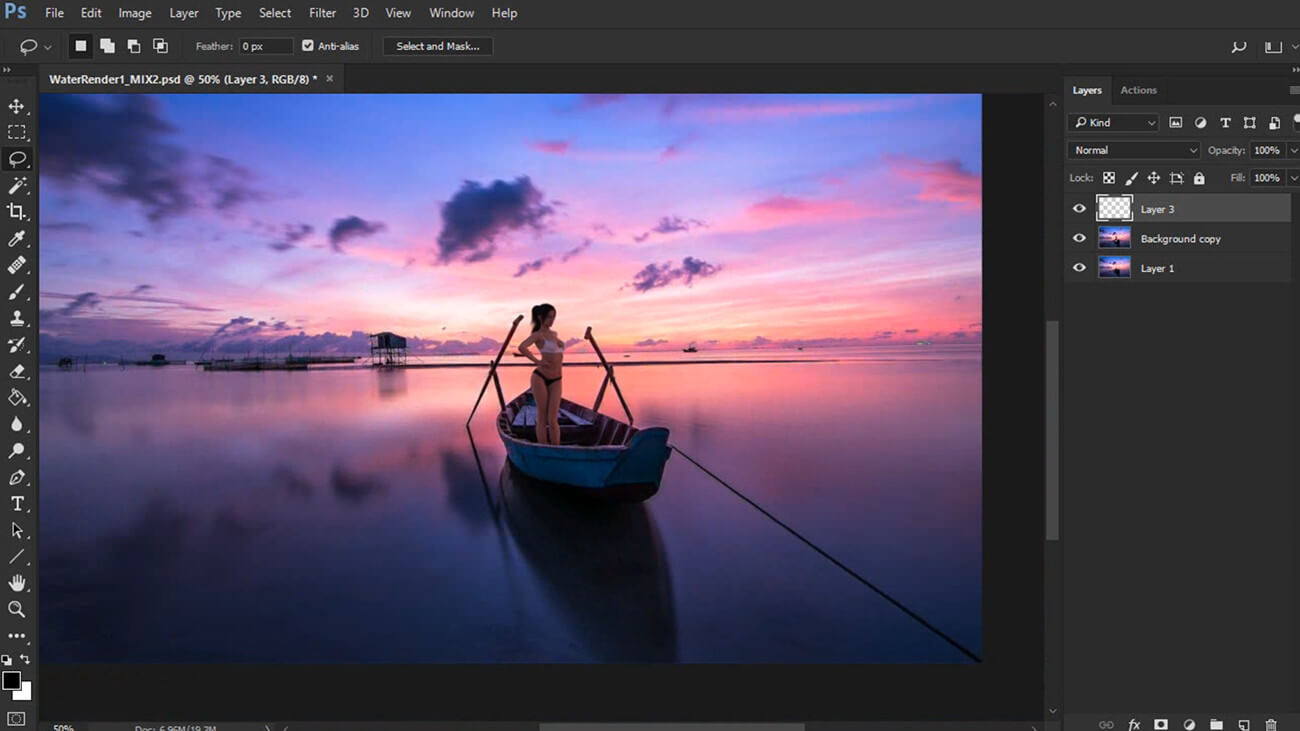The image size is (1300, 731).
Task: Open the Kind layer filter dropdown
Action: (x=1113, y=123)
